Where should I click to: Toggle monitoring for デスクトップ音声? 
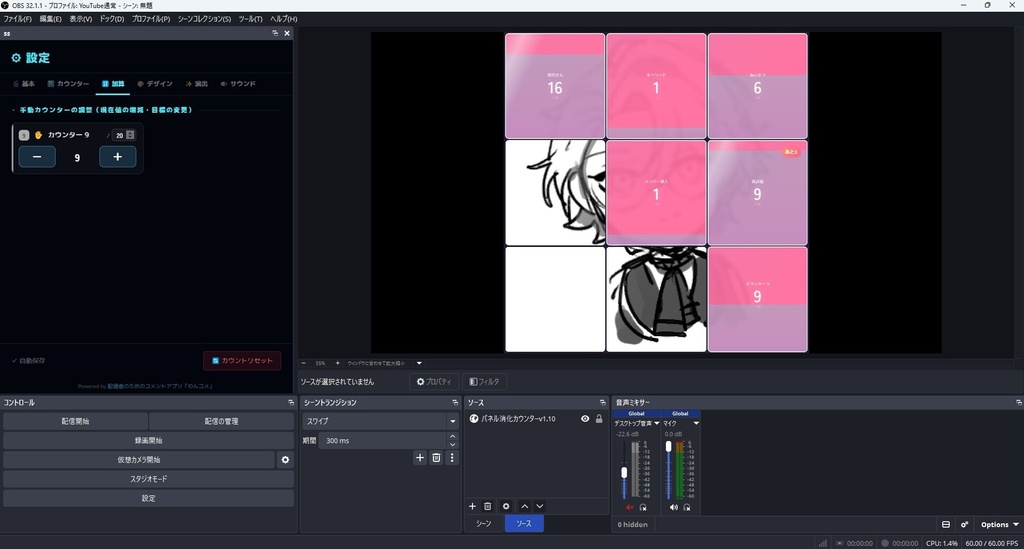coord(643,507)
